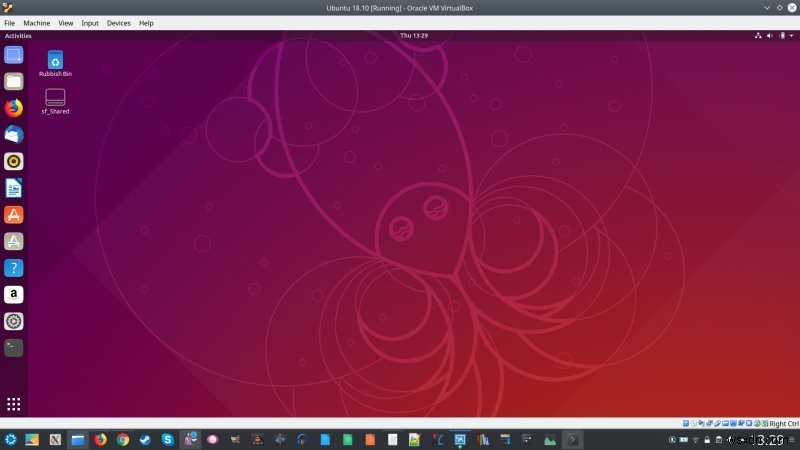The image size is (800, 450).
Task: Show Applications grid at dock bottom
Action: click(x=14, y=404)
